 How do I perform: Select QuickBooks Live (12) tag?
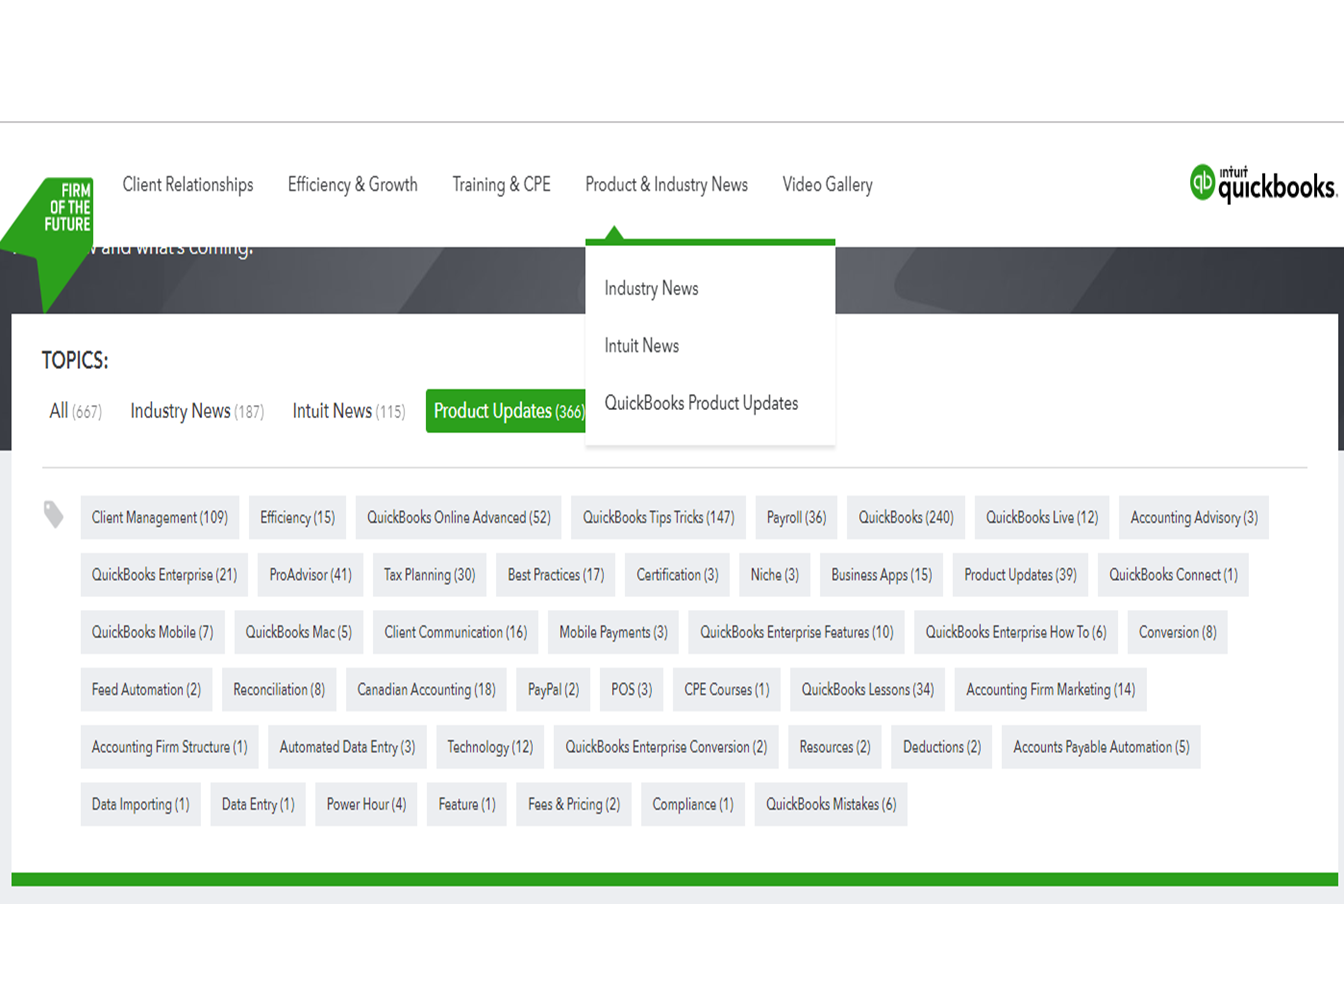[x=1042, y=518]
